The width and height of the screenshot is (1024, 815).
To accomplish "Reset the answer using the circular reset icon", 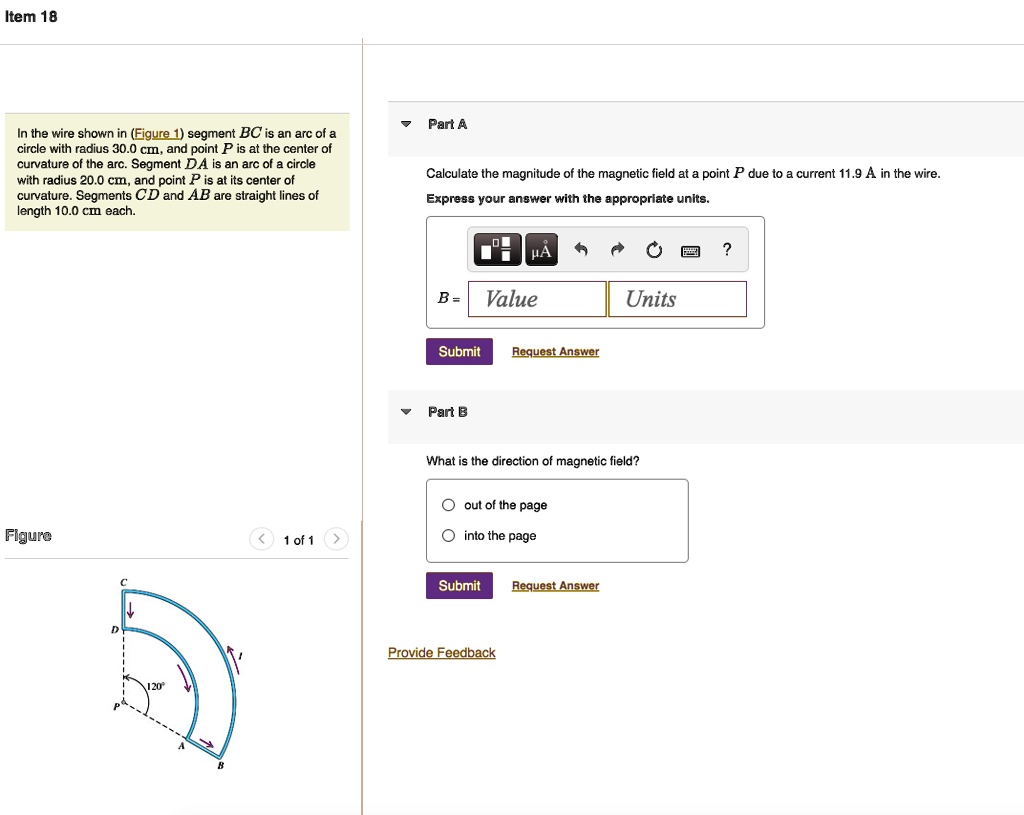I will 654,250.
